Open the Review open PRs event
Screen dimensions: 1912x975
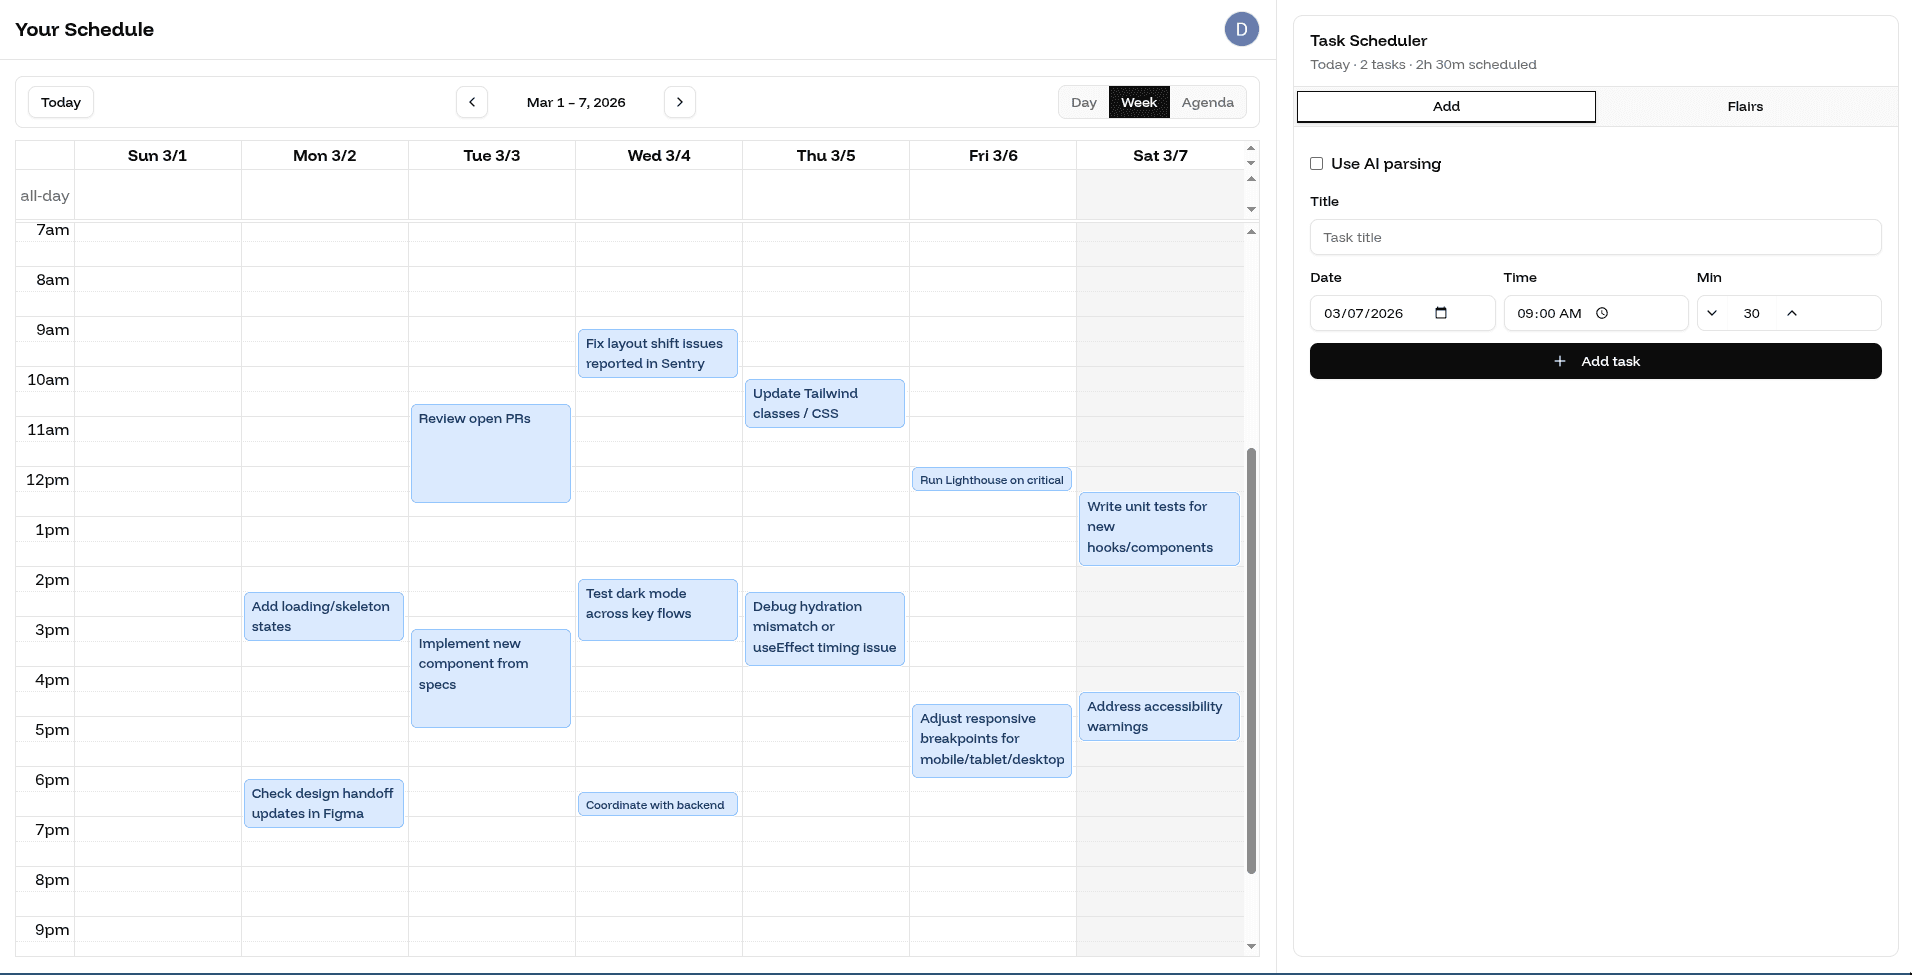(x=491, y=453)
